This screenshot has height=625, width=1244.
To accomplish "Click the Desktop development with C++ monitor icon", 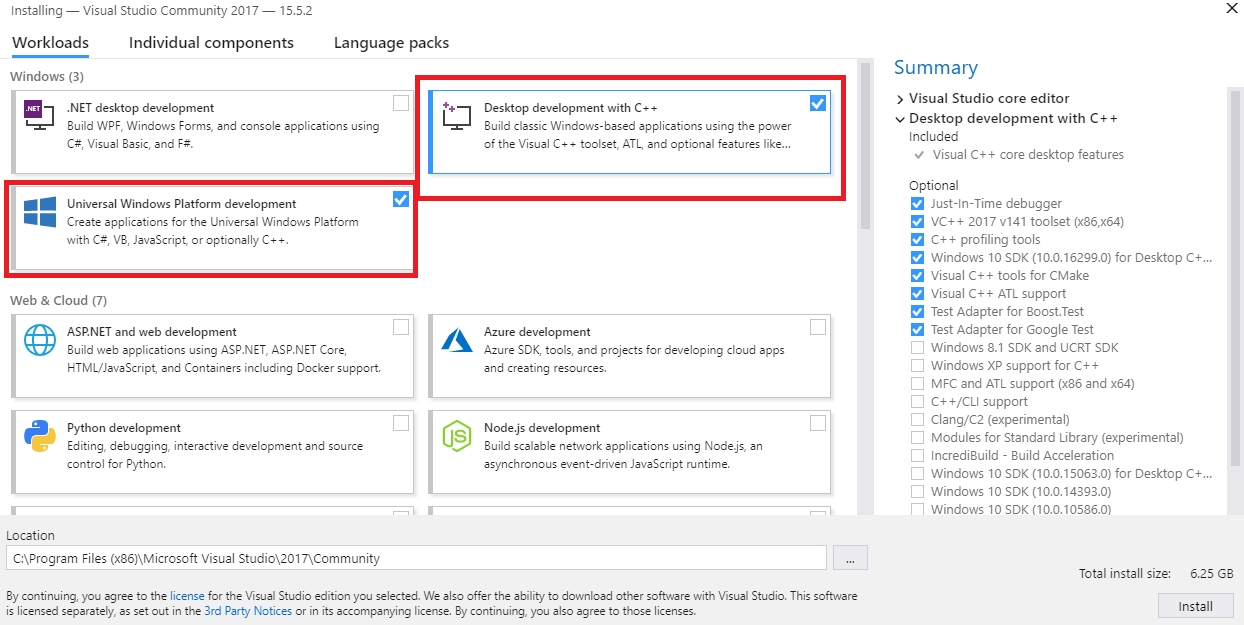I will 456,116.
